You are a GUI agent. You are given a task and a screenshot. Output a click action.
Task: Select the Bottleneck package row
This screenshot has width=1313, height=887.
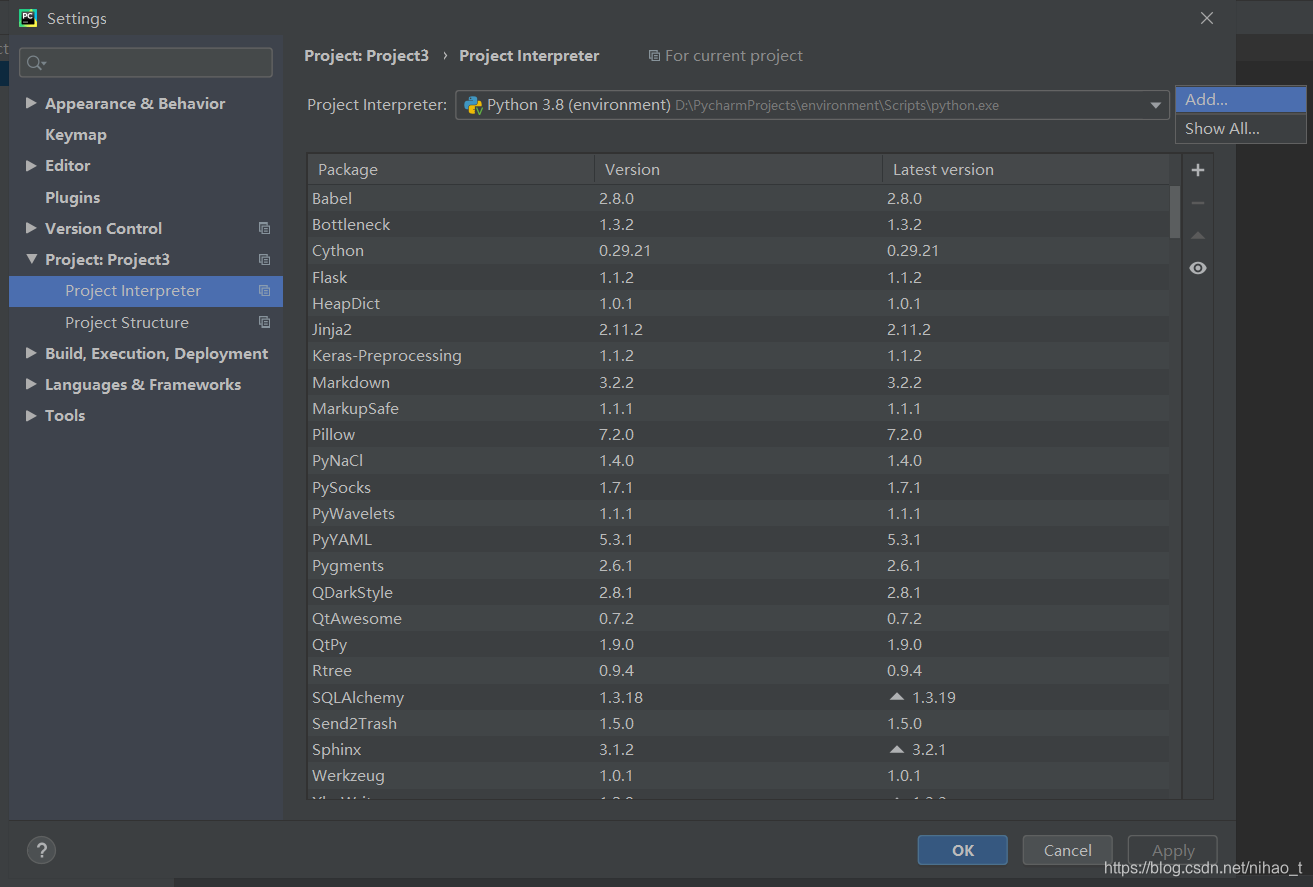tap(738, 224)
